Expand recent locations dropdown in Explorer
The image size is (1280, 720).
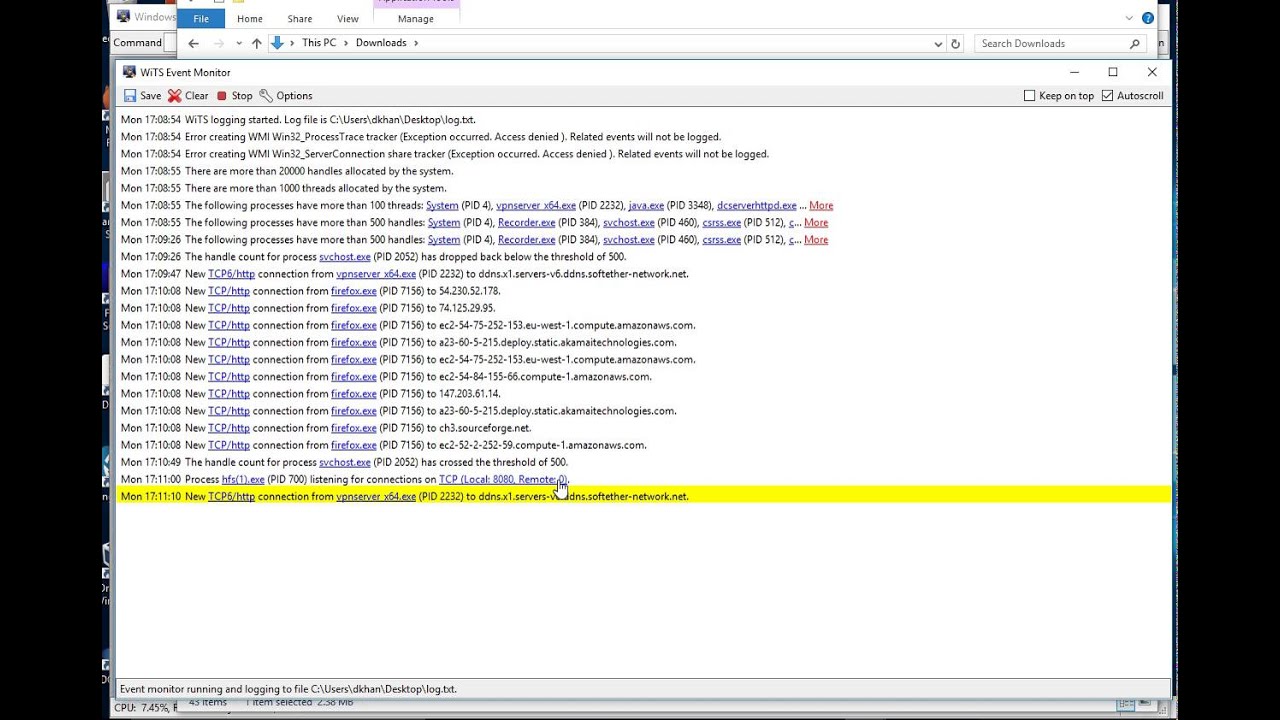(x=238, y=43)
